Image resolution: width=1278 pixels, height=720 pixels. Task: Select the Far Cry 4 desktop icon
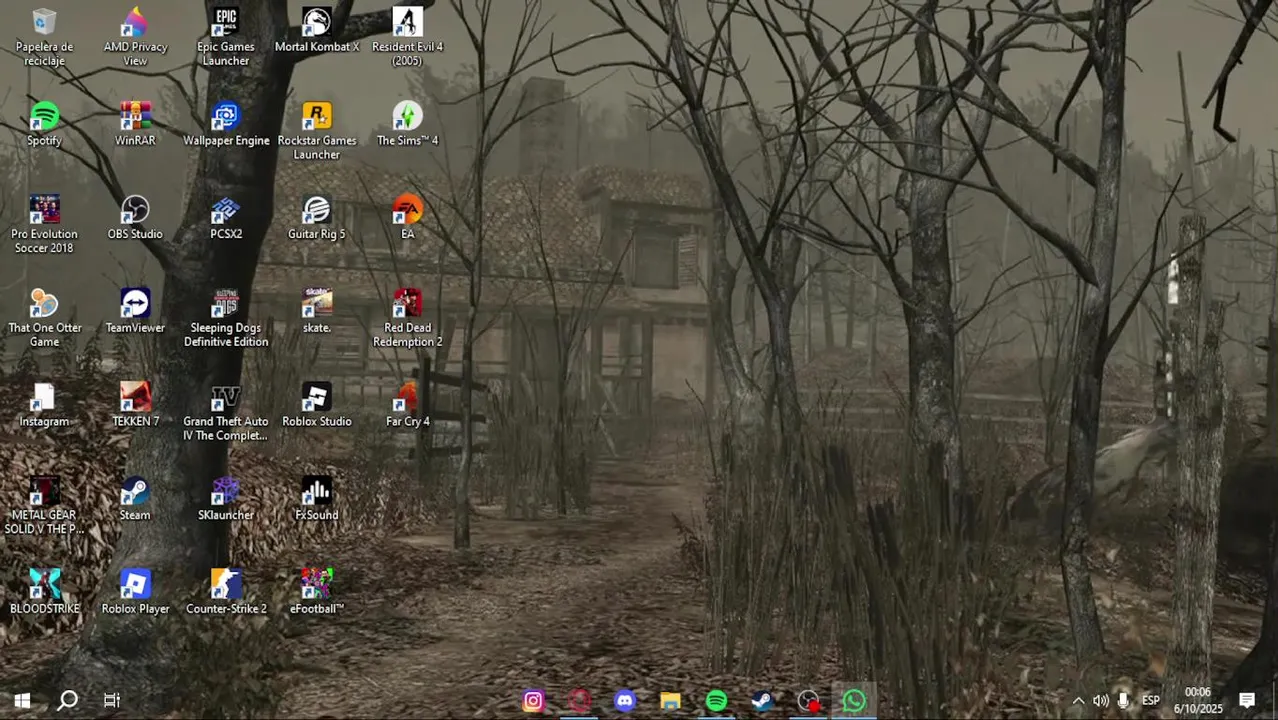tap(407, 404)
